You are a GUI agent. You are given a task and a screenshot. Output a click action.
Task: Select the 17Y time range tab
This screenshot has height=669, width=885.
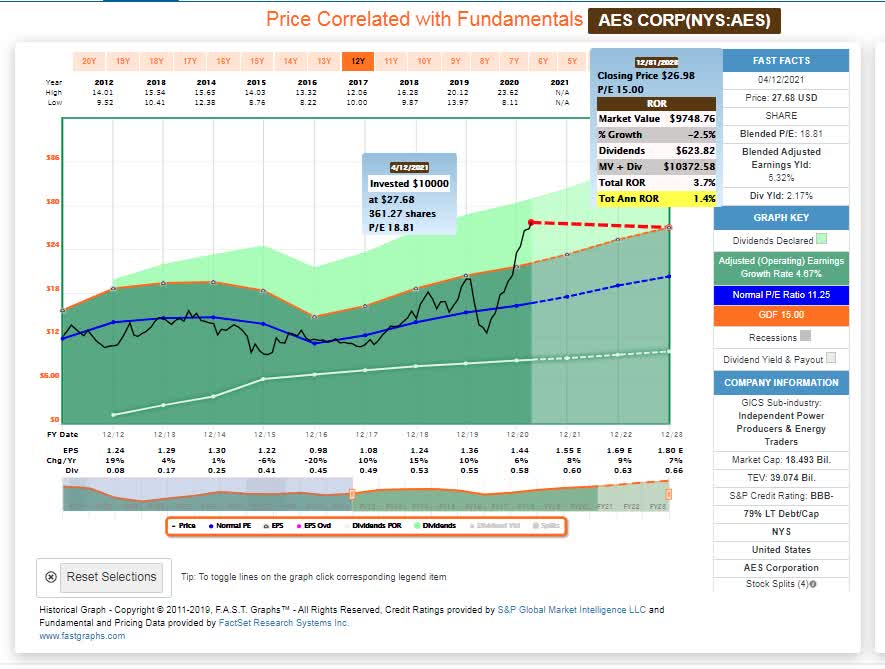(x=190, y=62)
